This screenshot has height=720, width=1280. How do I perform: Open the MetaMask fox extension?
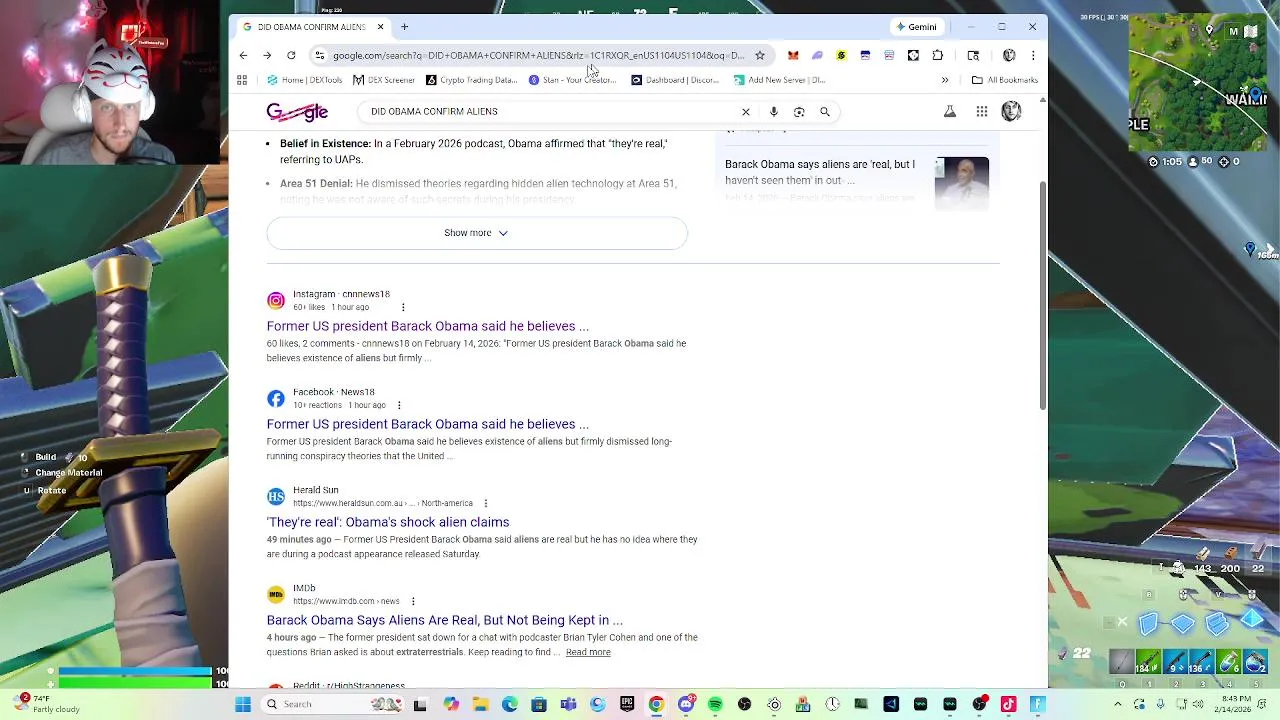pyautogui.click(x=793, y=55)
